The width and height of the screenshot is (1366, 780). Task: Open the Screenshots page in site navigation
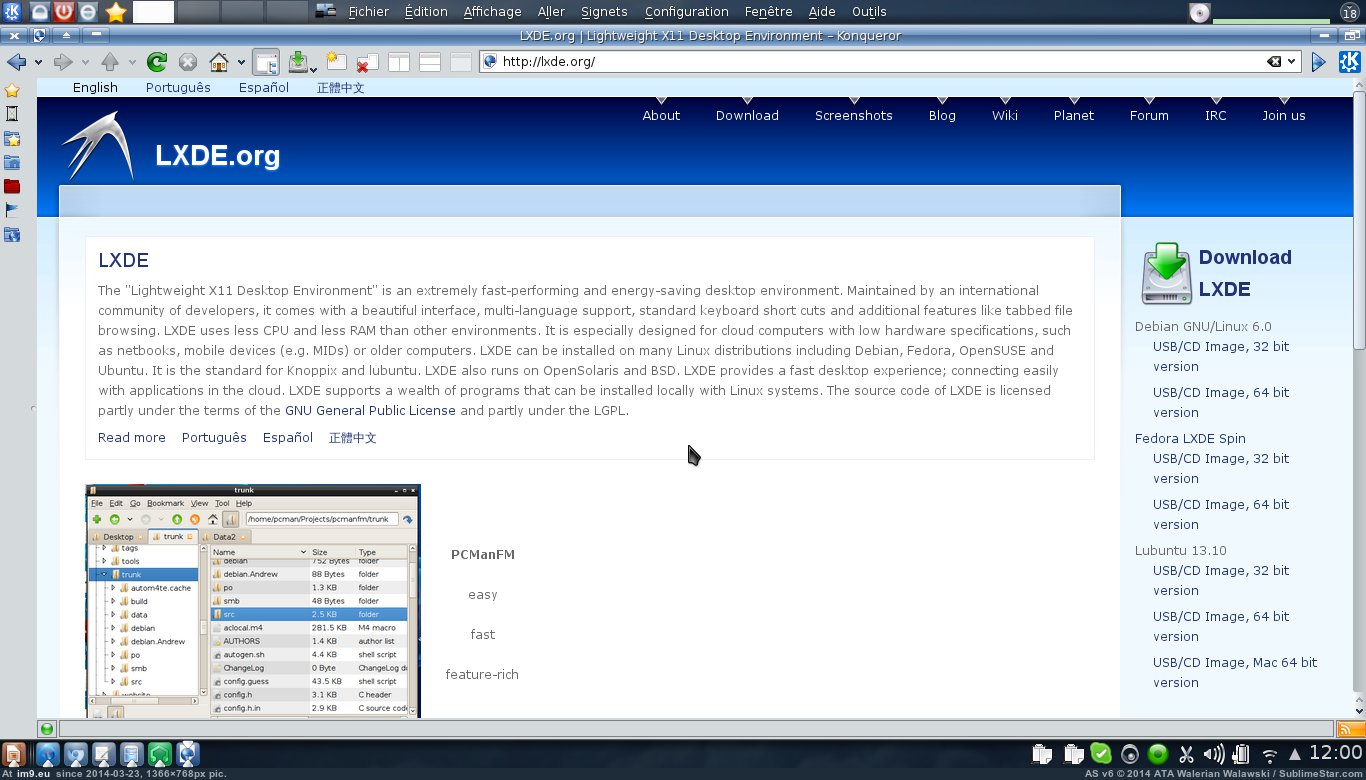pos(853,115)
